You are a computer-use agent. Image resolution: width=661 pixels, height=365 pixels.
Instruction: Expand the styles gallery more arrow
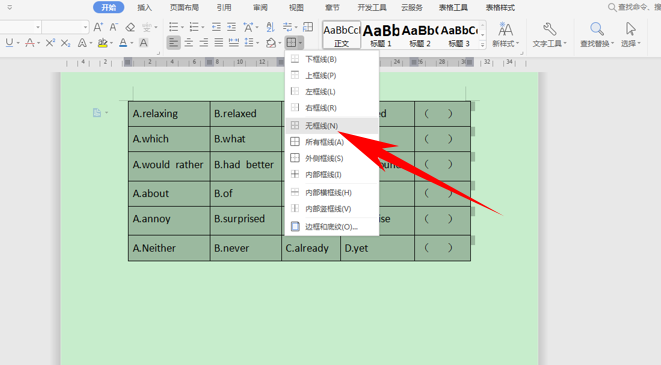(x=483, y=44)
